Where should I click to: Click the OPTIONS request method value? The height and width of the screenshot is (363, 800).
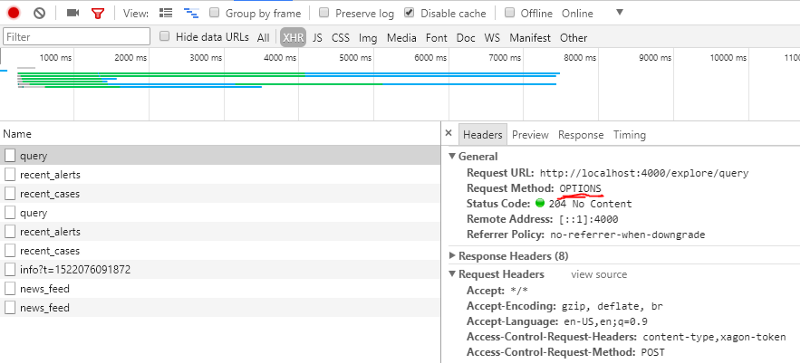pos(580,188)
